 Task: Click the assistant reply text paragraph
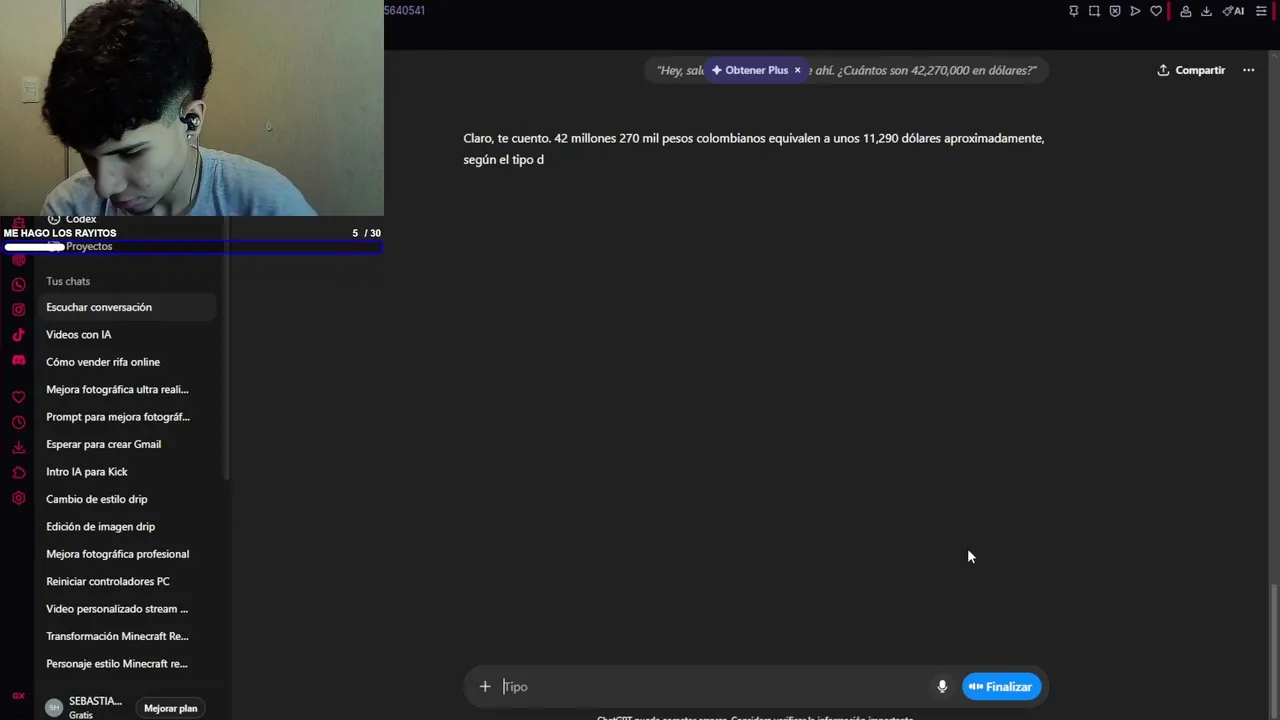click(x=754, y=149)
